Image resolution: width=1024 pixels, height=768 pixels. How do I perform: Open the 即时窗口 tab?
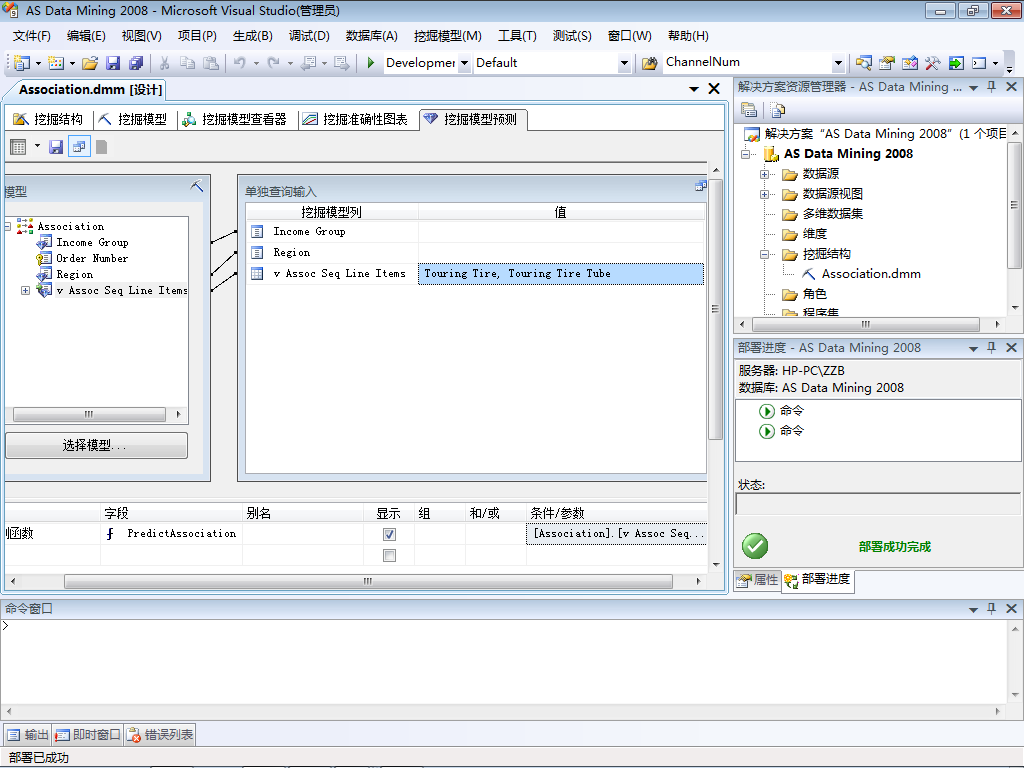(x=88, y=735)
